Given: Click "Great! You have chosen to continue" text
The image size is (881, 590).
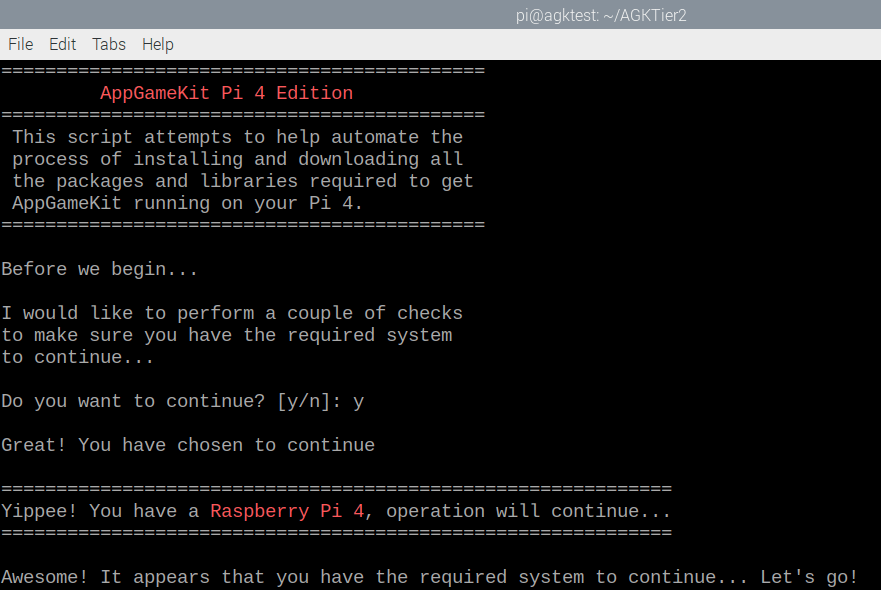Looking at the screenshot, I should point(188,445).
